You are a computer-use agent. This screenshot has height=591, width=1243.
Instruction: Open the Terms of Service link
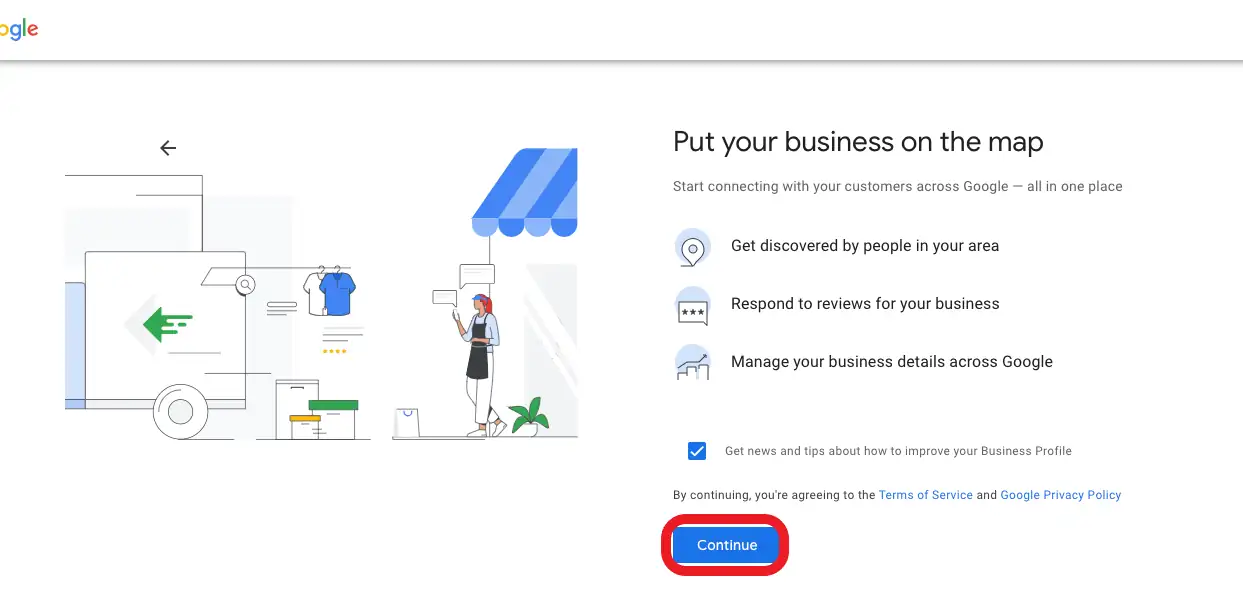(x=925, y=495)
